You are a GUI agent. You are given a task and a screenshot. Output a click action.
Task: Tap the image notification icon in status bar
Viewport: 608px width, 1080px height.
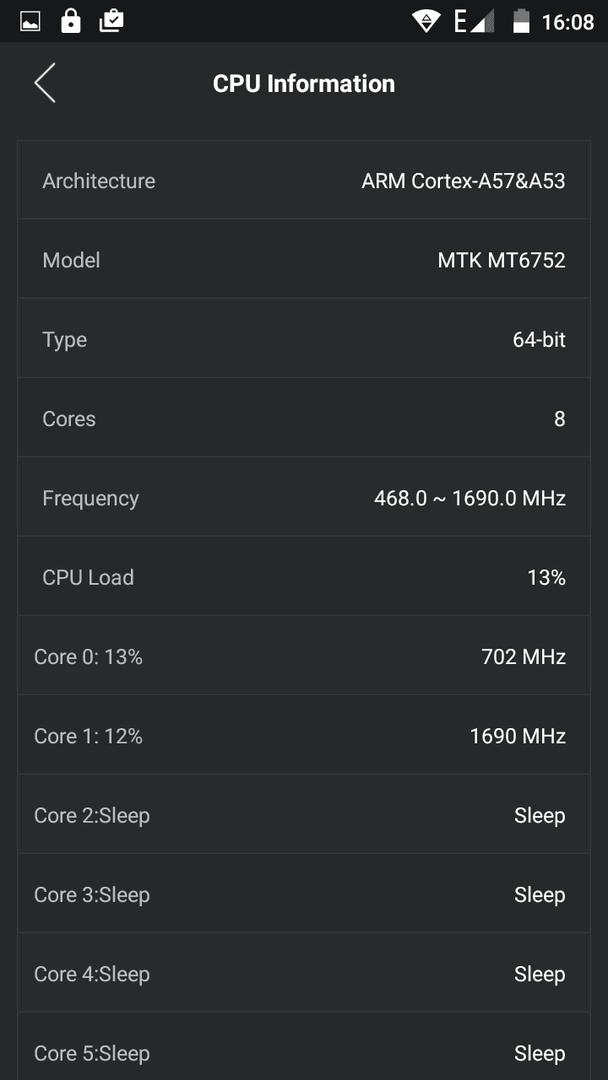(30, 21)
